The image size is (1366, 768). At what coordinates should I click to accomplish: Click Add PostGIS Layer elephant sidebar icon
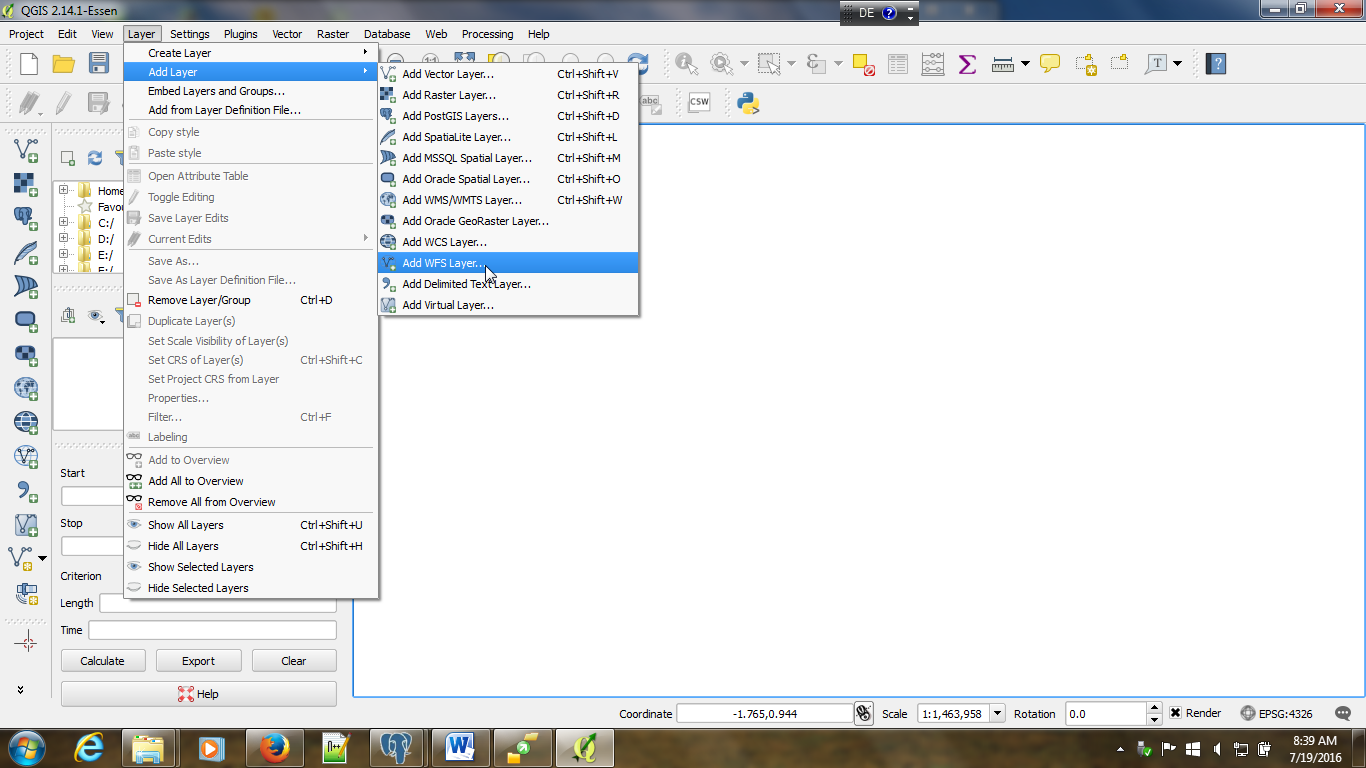[x=26, y=217]
